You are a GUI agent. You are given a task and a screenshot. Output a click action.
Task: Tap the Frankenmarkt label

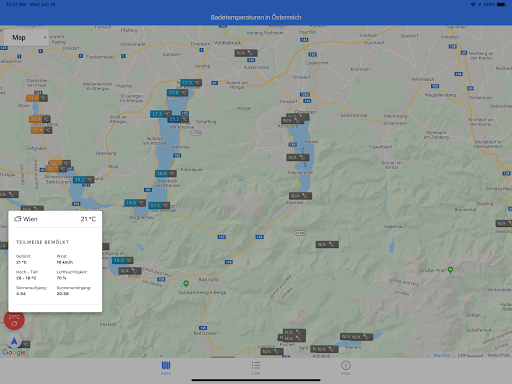coord(100,57)
